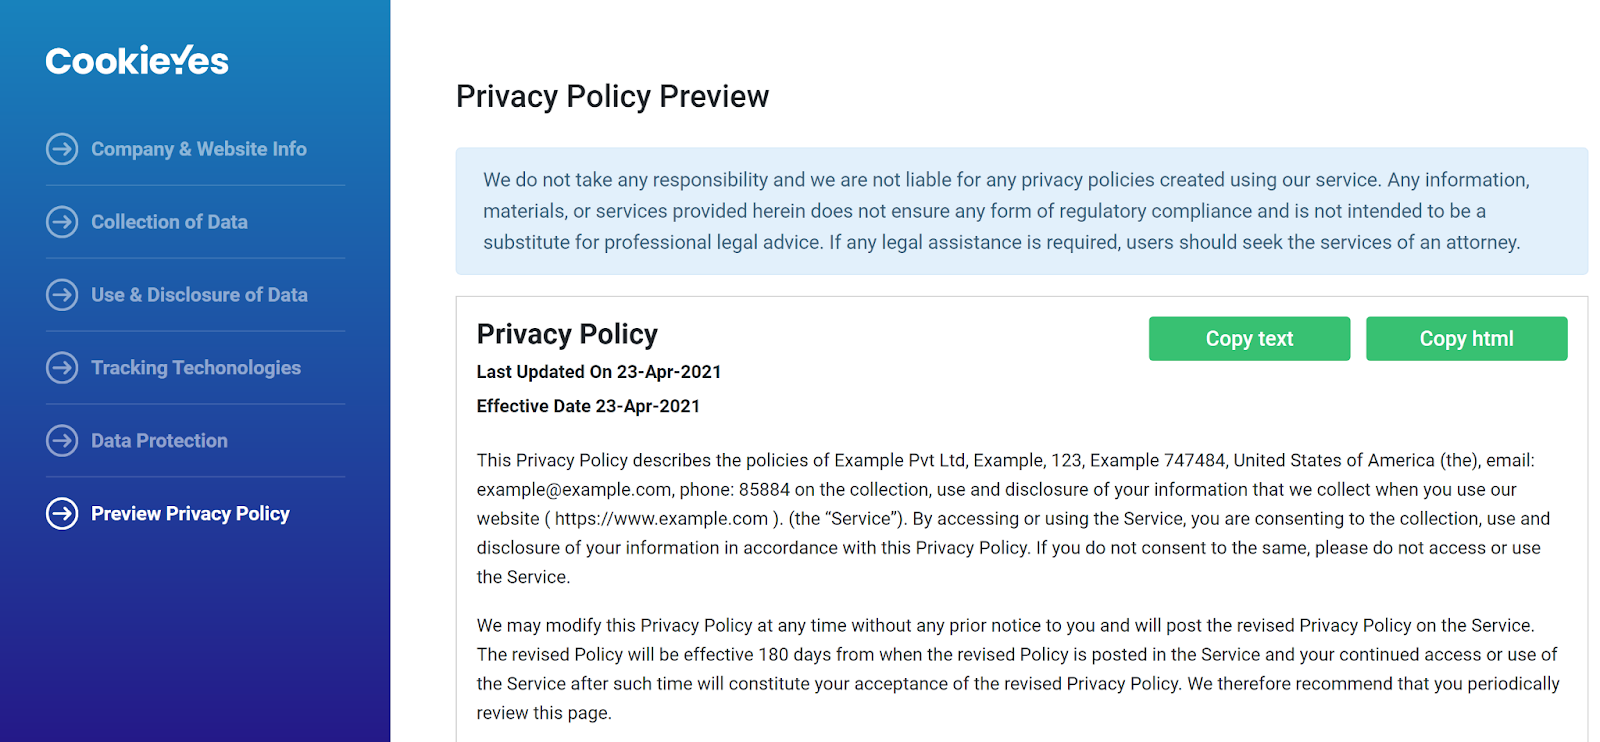Select the Preview Privacy Policy step
Viewport: 1600px width, 742px height.
click(x=190, y=514)
